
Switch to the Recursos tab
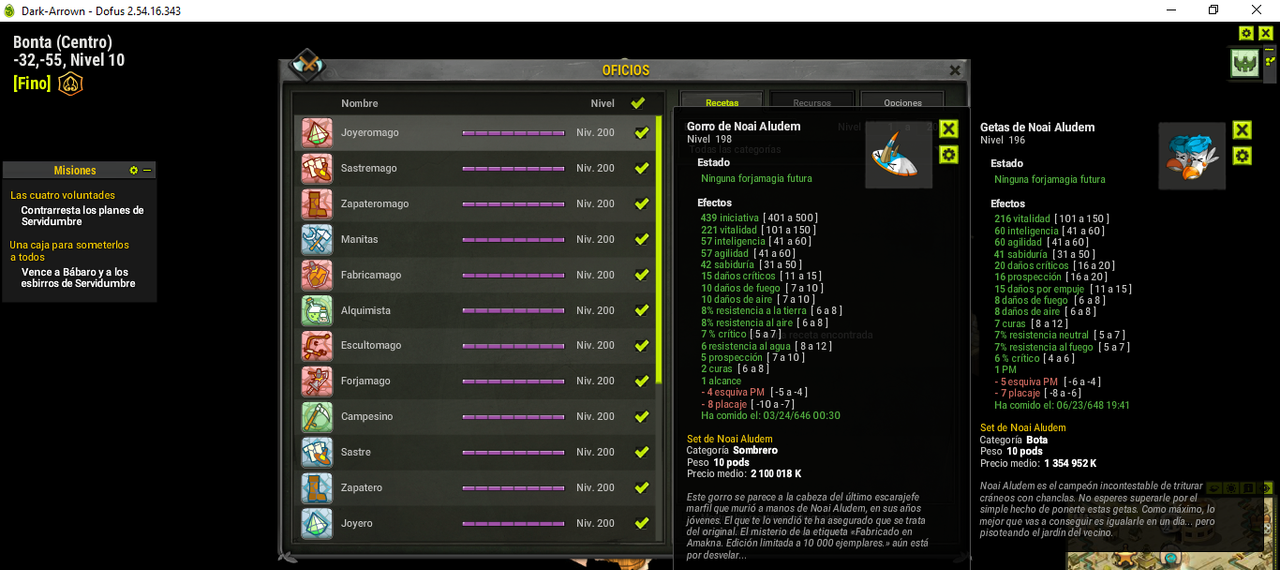(x=812, y=102)
